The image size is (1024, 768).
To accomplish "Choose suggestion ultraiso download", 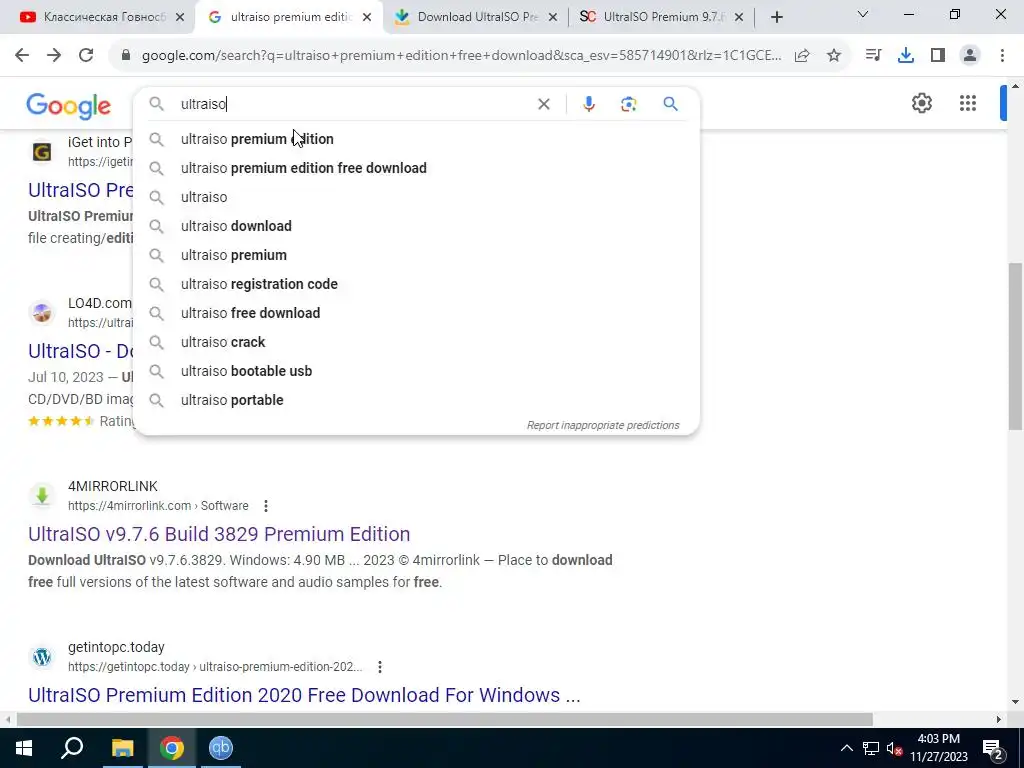I will tap(416, 226).
